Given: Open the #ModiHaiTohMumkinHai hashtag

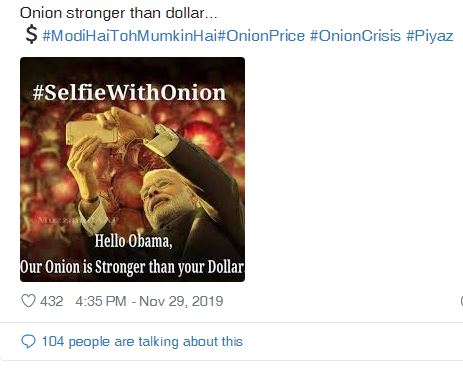Looking at the screenshot, I should 130,36.
